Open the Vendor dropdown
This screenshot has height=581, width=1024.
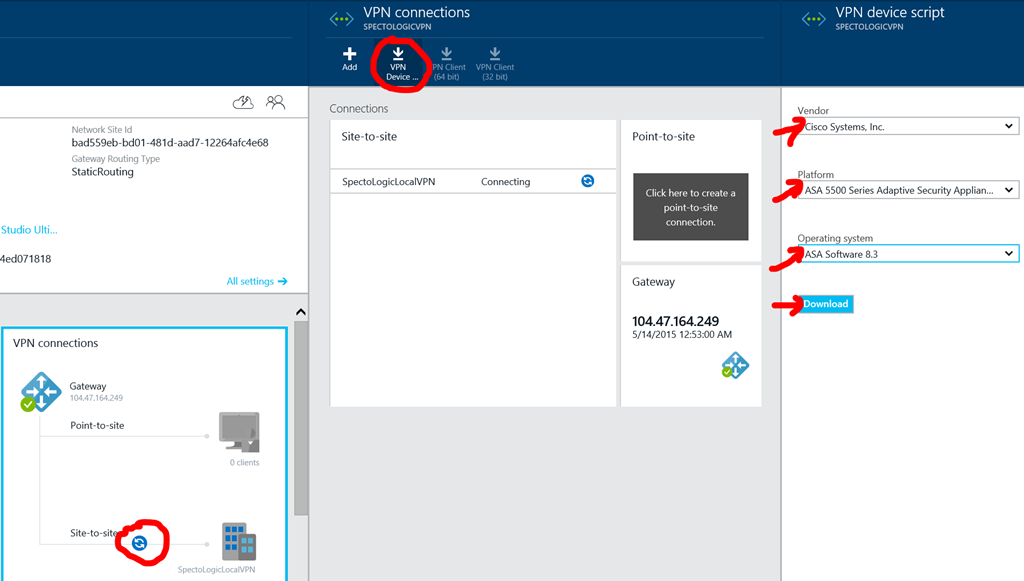pyautogui.click(x=907, y=126)
